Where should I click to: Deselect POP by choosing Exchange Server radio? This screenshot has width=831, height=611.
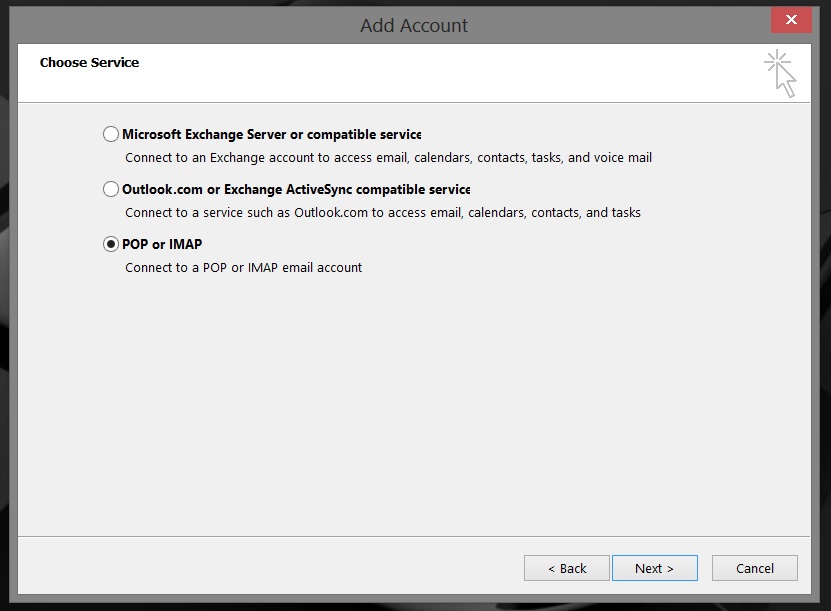coord(109,133)
